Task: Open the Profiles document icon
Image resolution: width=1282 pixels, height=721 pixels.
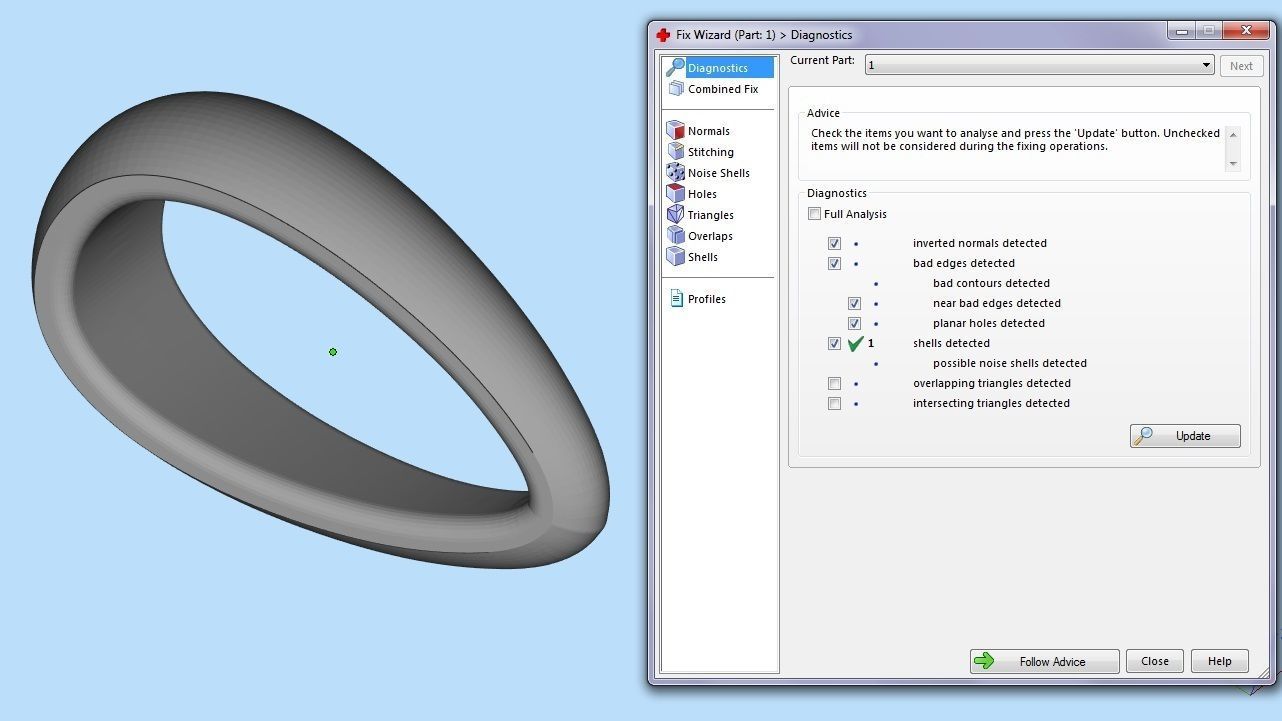Action: coord(676,298)
